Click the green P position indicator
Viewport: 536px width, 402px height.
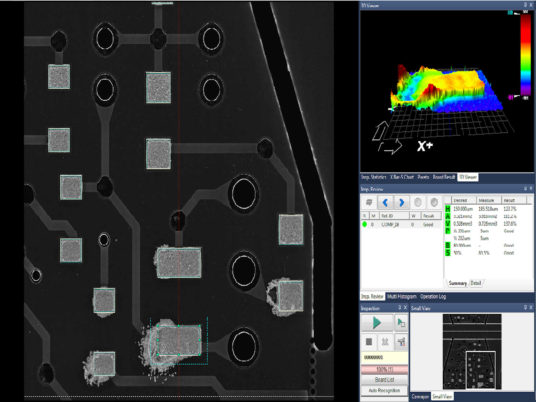tap(447, 231)
